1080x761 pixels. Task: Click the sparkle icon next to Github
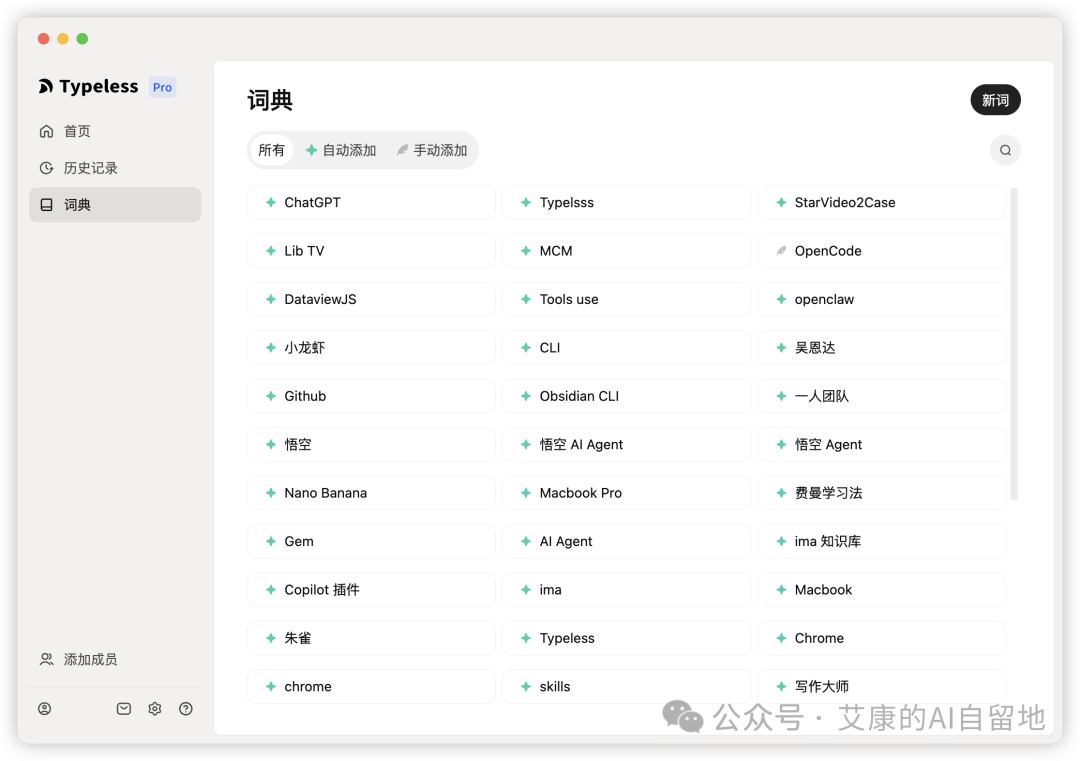pyautogui.click(x=271, y=396)
